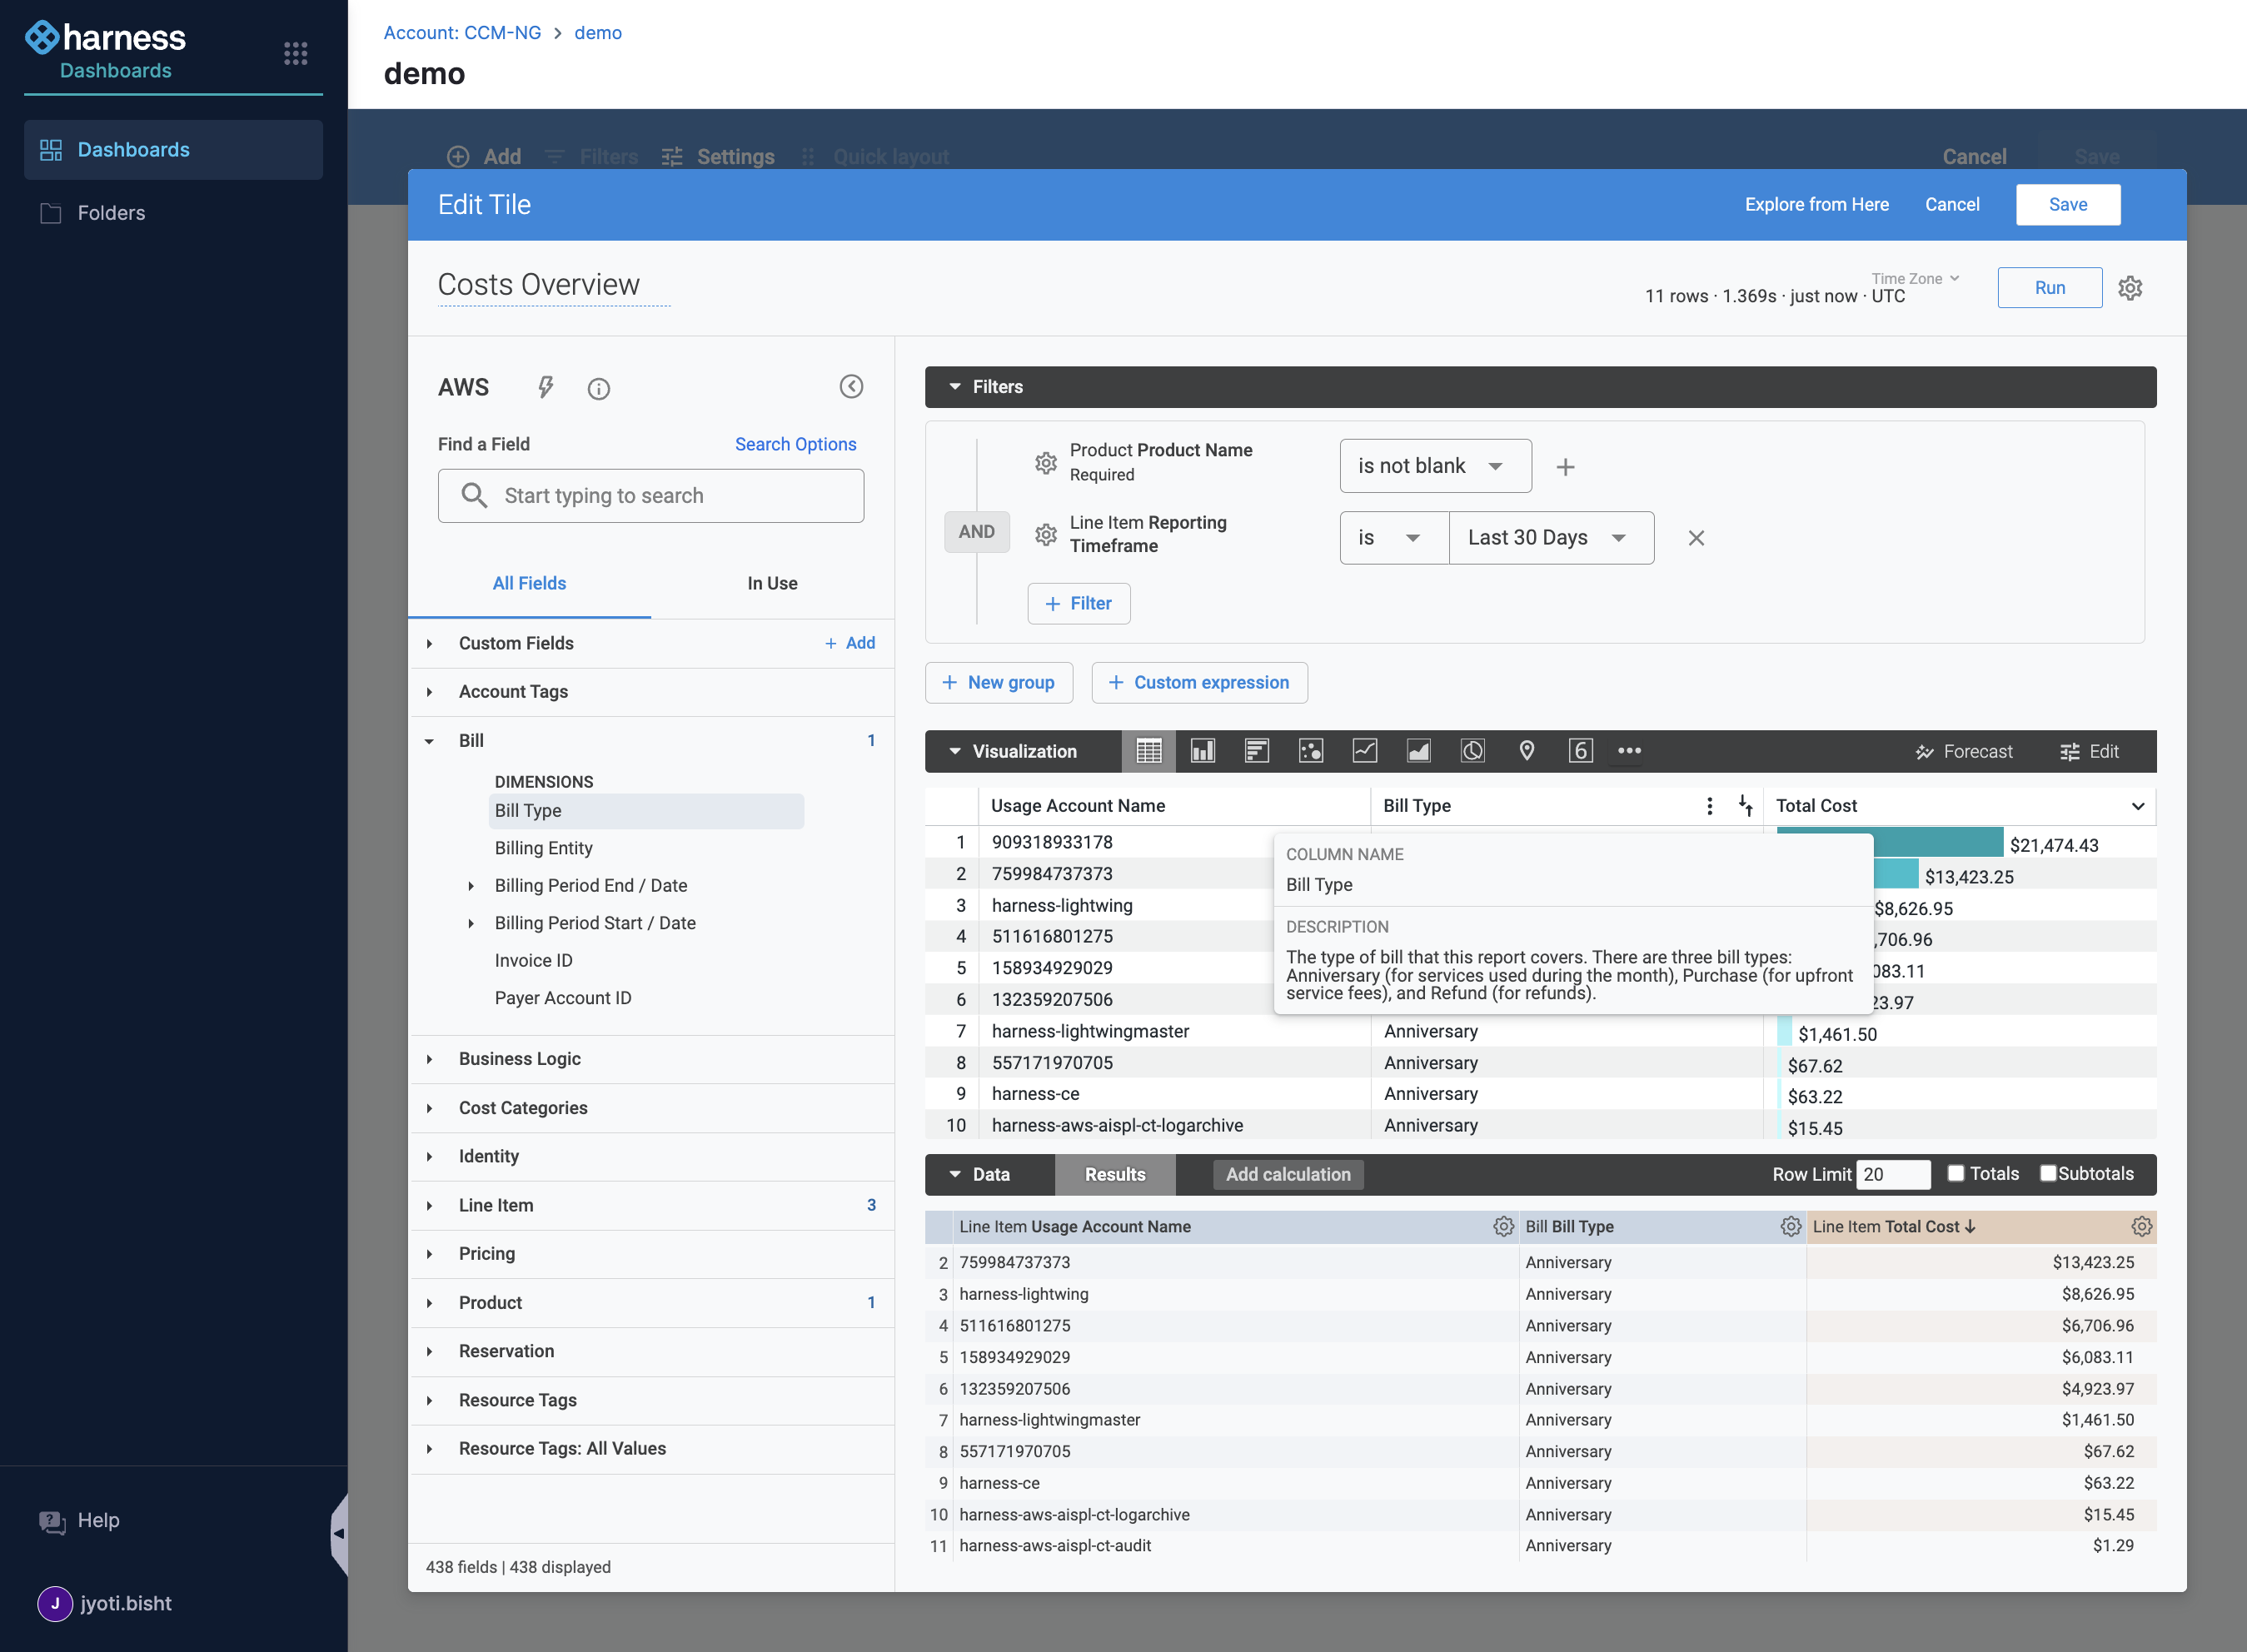Viewport: 2247px width, 1652px height.
Task: Open more visualization types ellipsis
Action: 1630,751
